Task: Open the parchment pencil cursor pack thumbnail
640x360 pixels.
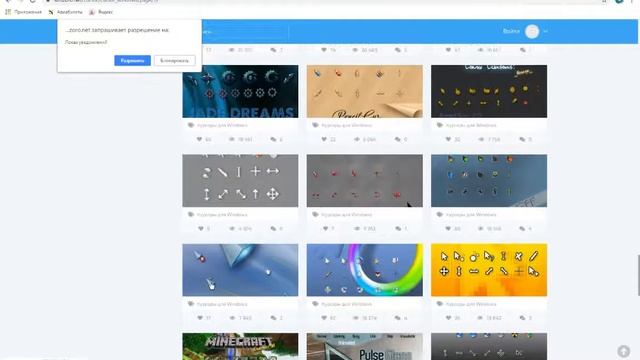Action: pos(364,91)
